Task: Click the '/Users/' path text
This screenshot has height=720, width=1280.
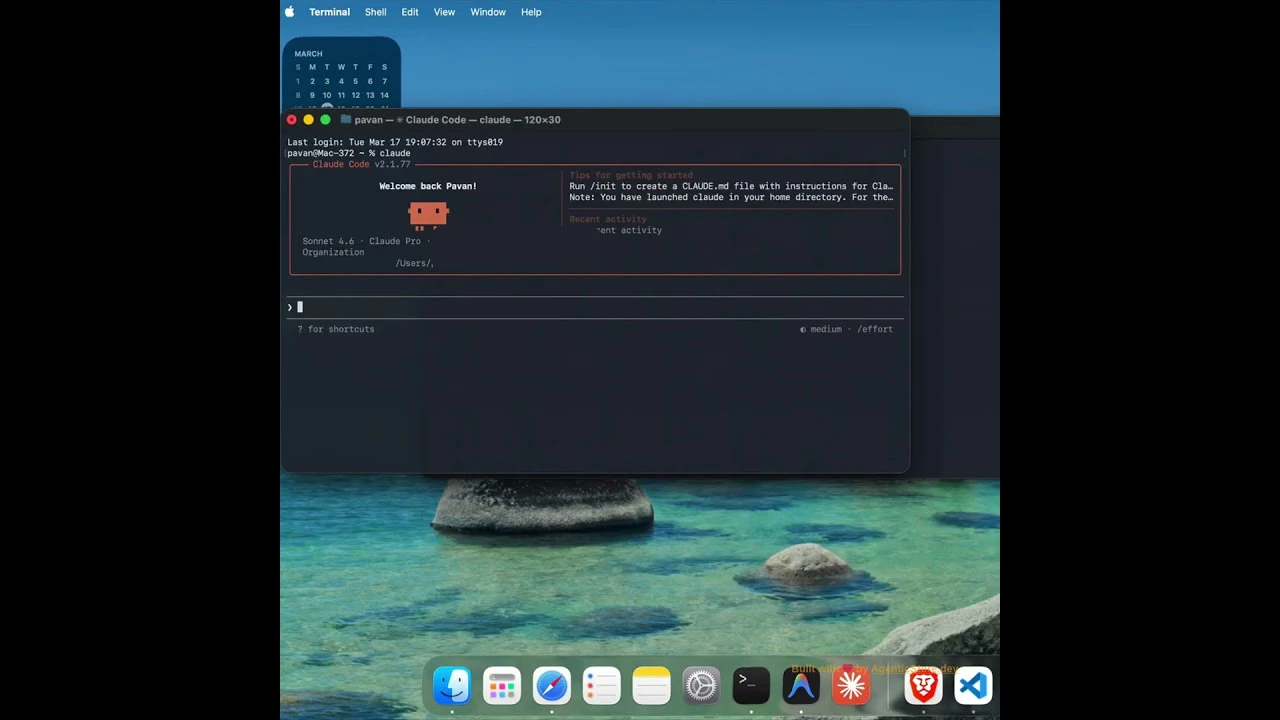Action: click(414, 263)
